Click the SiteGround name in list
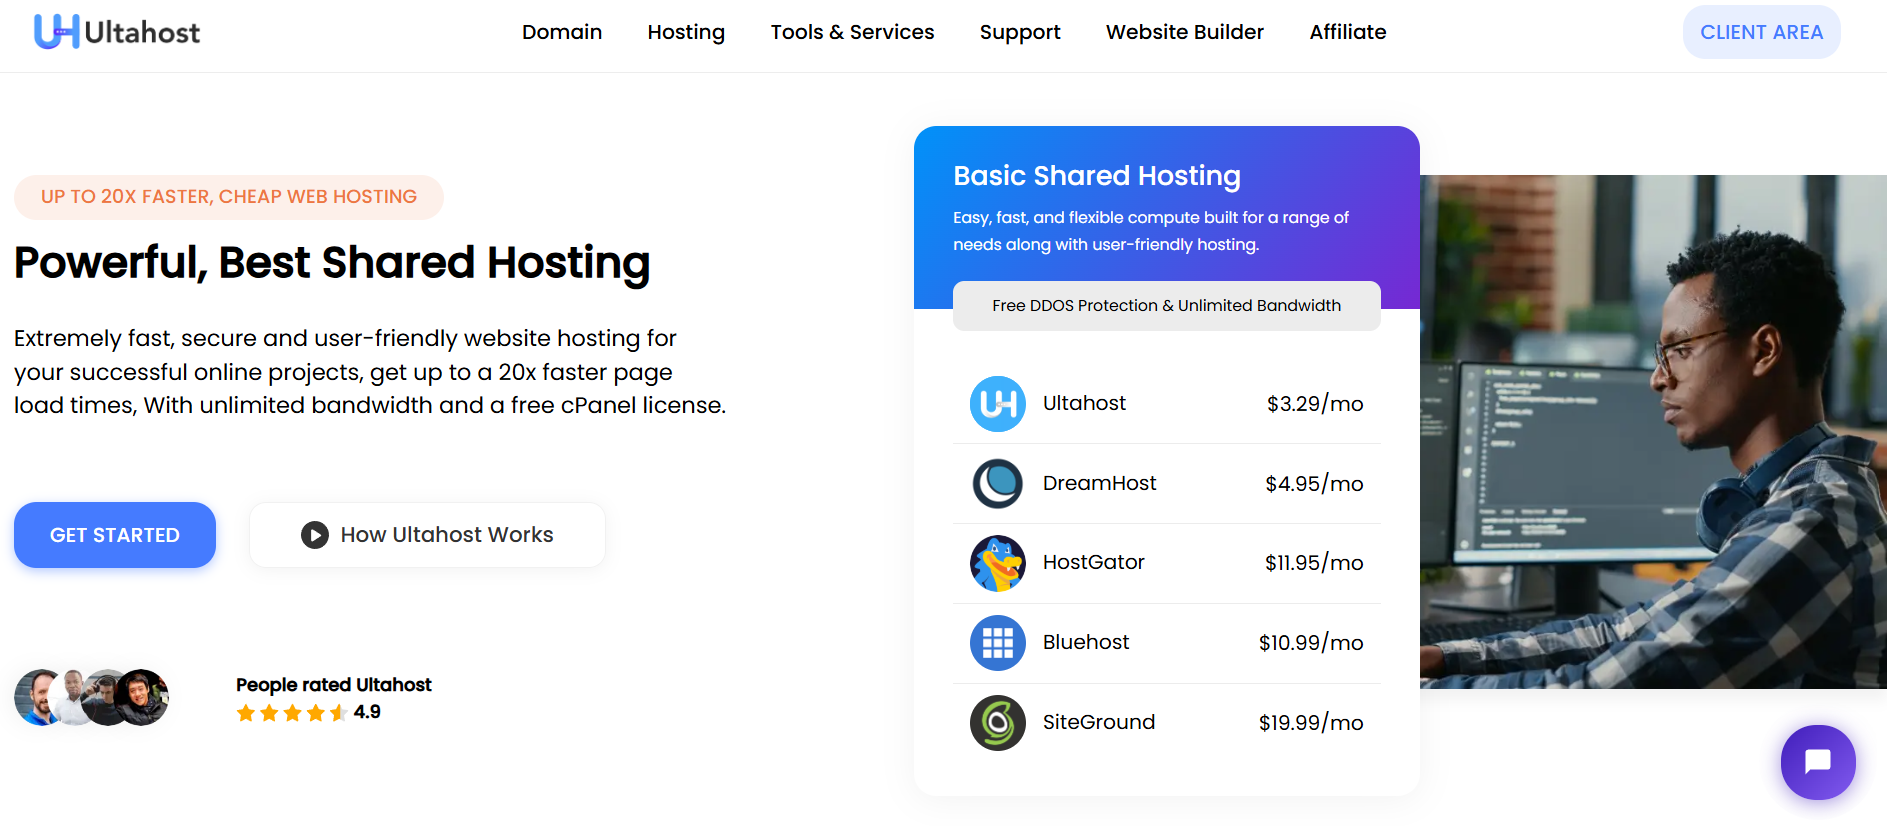 click(1099, 722)
